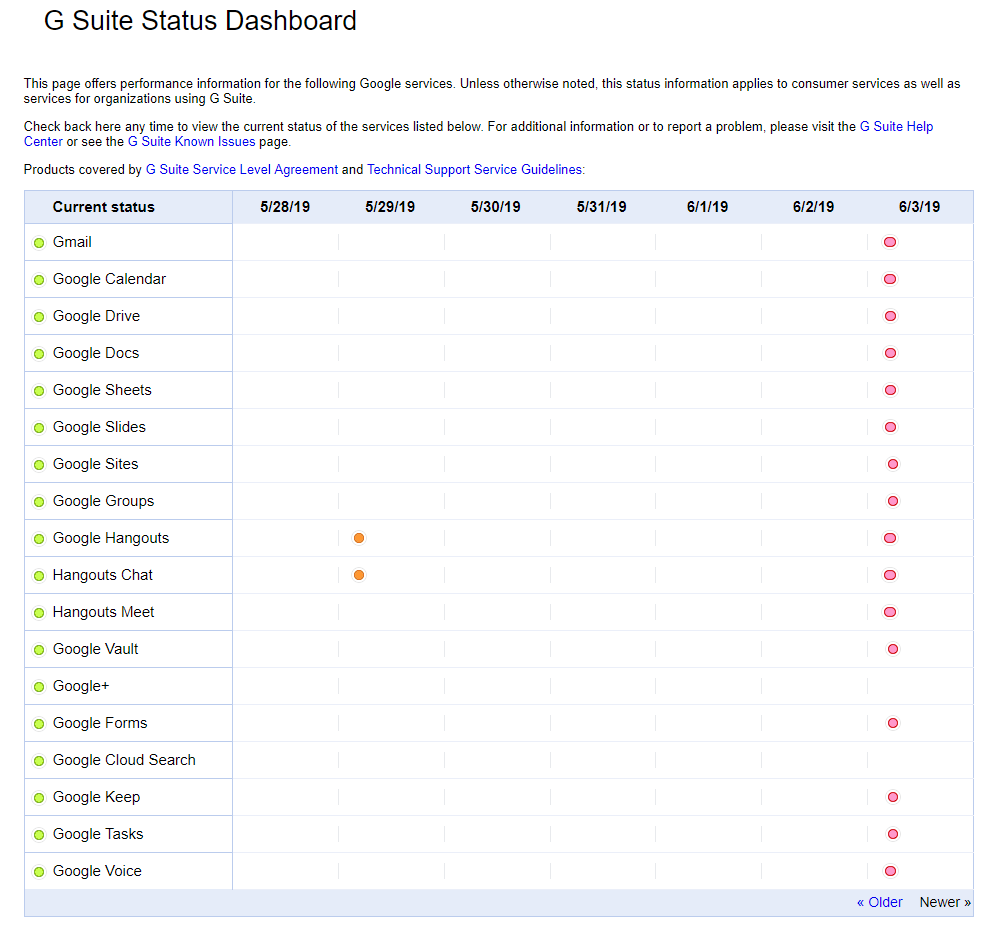Click Gmail's pink outage dot on 6/3/19

click(x=889, y=242)
